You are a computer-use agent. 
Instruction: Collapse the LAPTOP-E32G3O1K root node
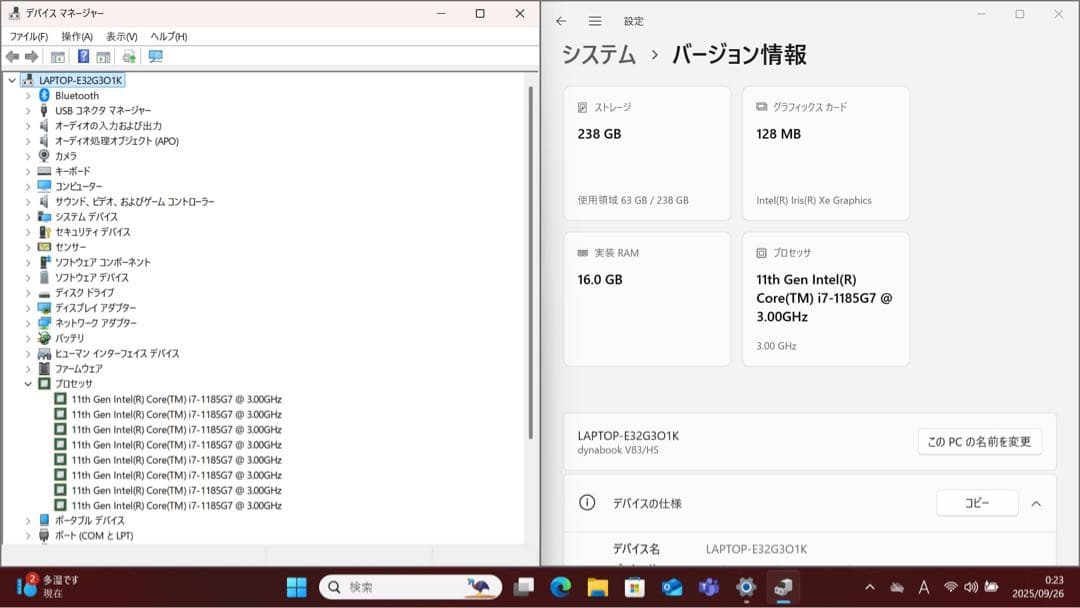coord(12,81)
